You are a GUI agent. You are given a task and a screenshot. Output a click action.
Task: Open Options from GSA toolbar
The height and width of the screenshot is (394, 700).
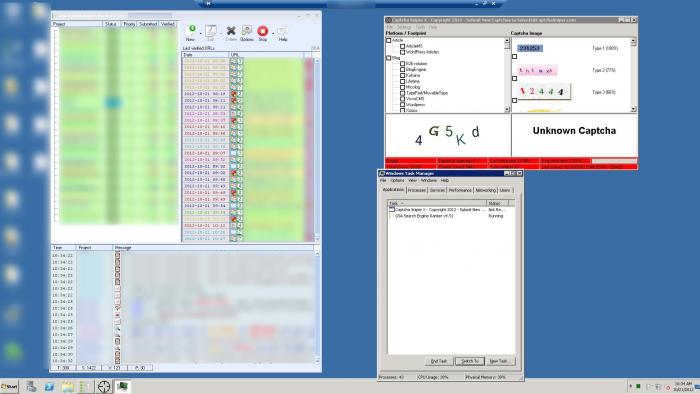pos(246,32)
